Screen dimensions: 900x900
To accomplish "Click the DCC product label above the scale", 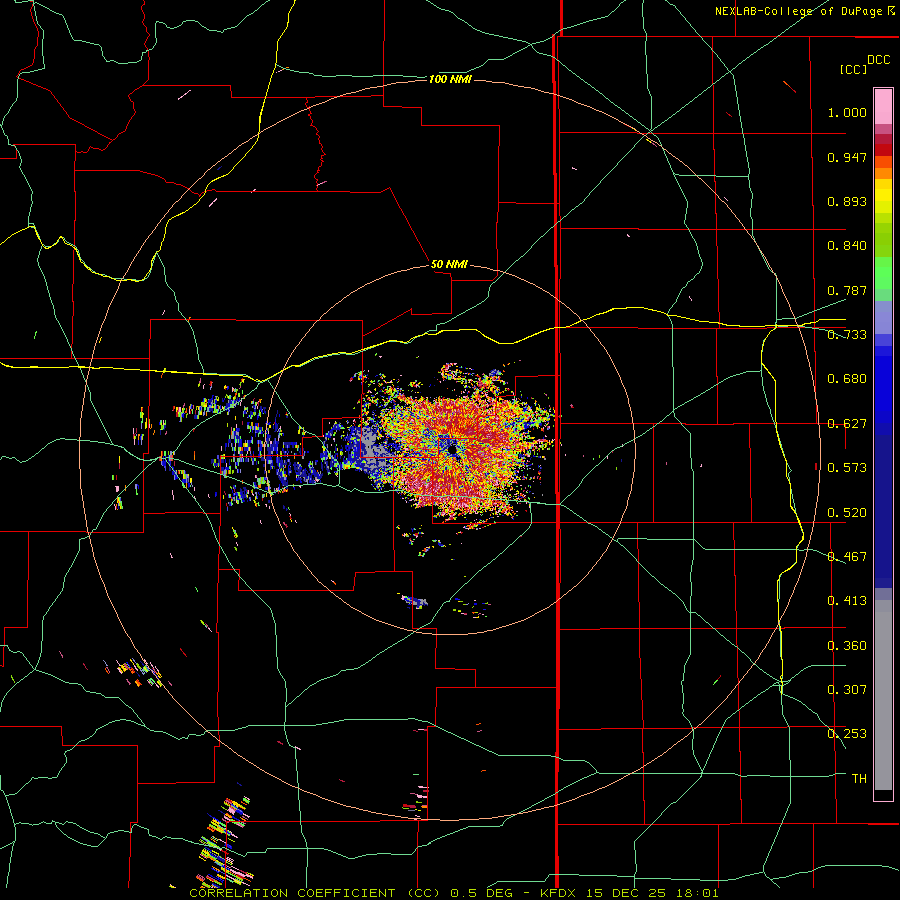I will tap(878, 60).
